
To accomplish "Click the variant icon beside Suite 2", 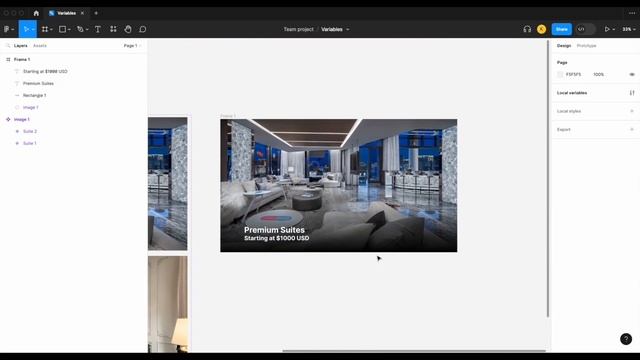I will [x=17, y=131].
